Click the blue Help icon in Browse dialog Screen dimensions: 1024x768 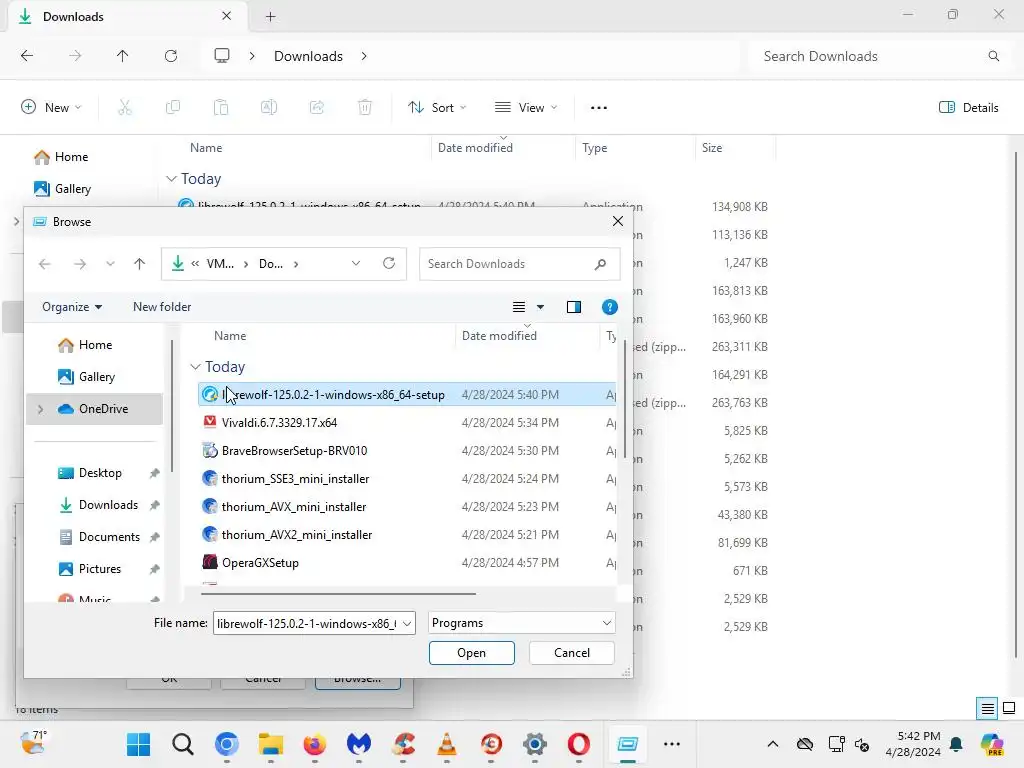609,307
